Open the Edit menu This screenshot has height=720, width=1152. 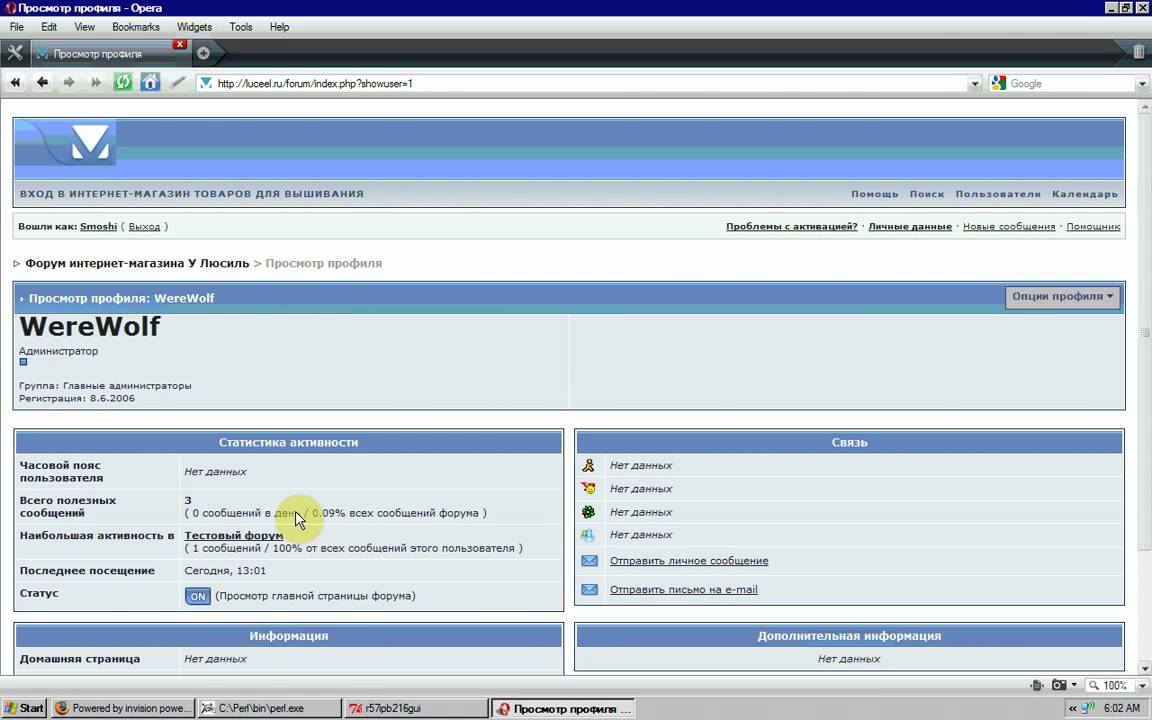pos(49,27)
